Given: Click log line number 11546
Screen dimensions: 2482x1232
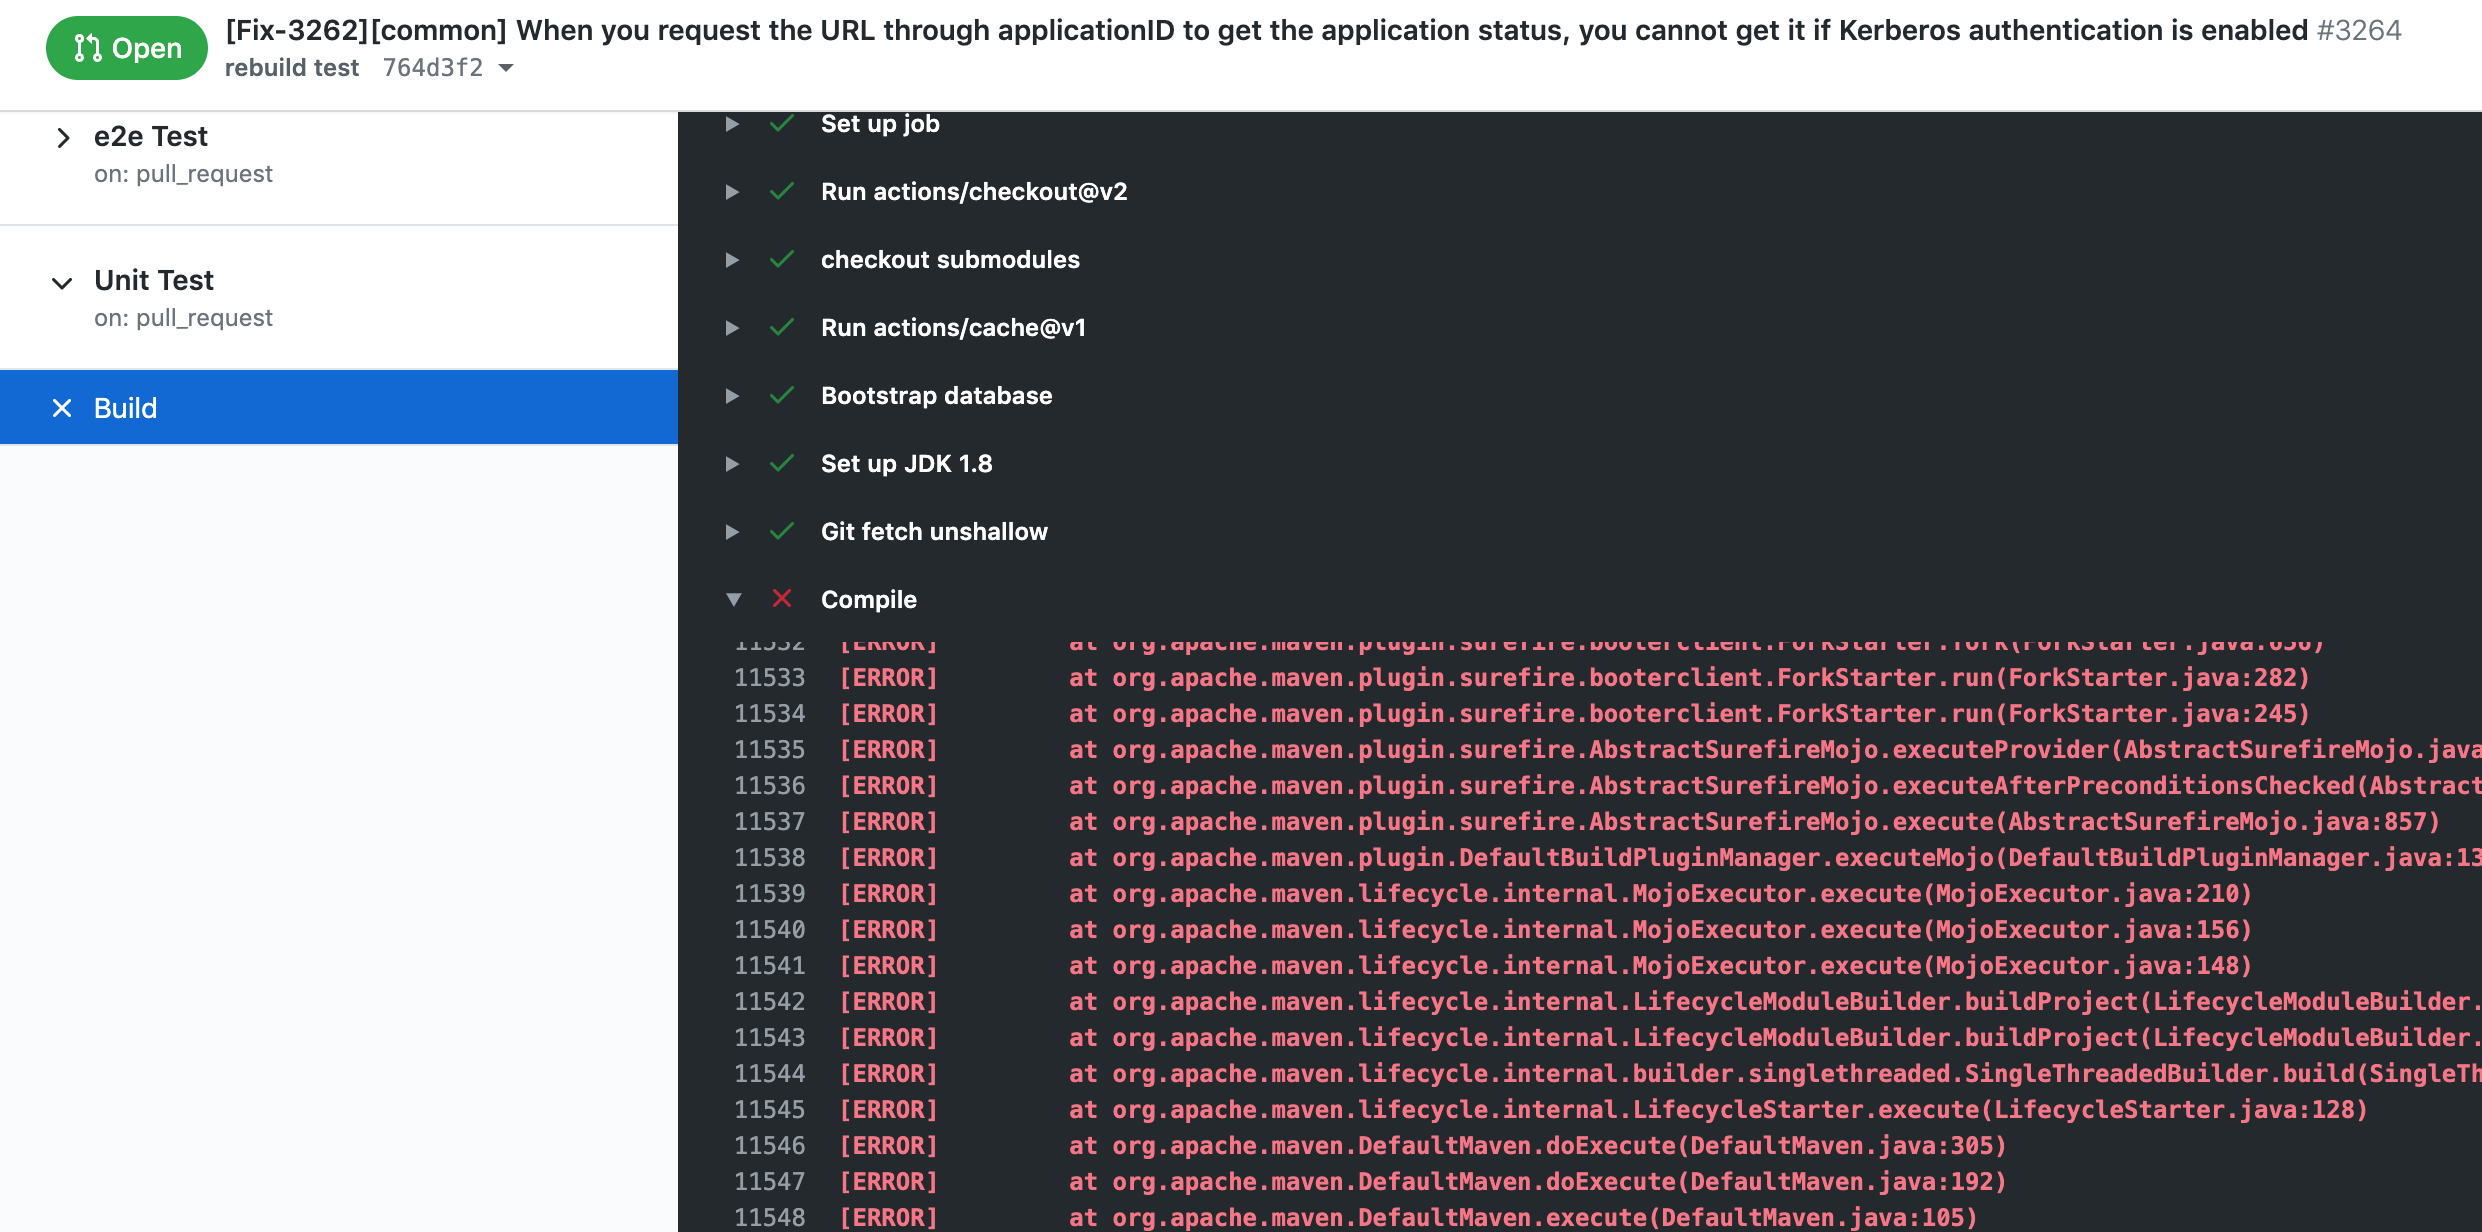Looking at the screenshot, I should [x=769, y=1146].
